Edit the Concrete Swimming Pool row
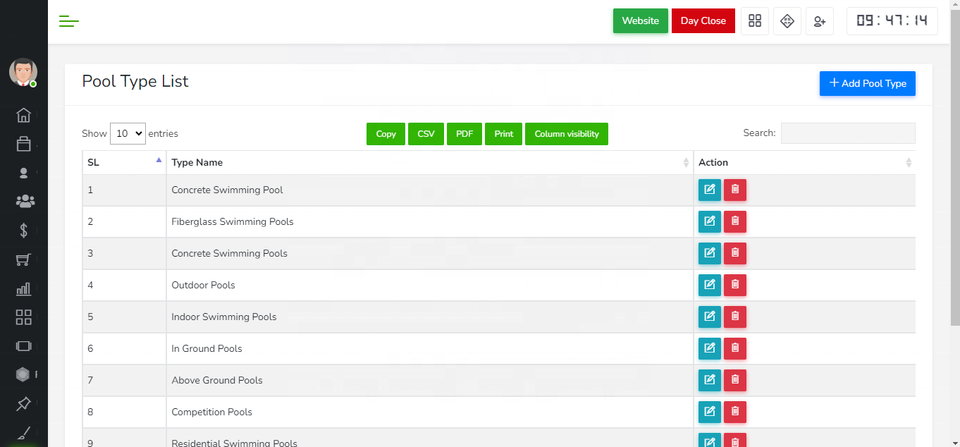The image size is (960, 447). coord(709,190)
